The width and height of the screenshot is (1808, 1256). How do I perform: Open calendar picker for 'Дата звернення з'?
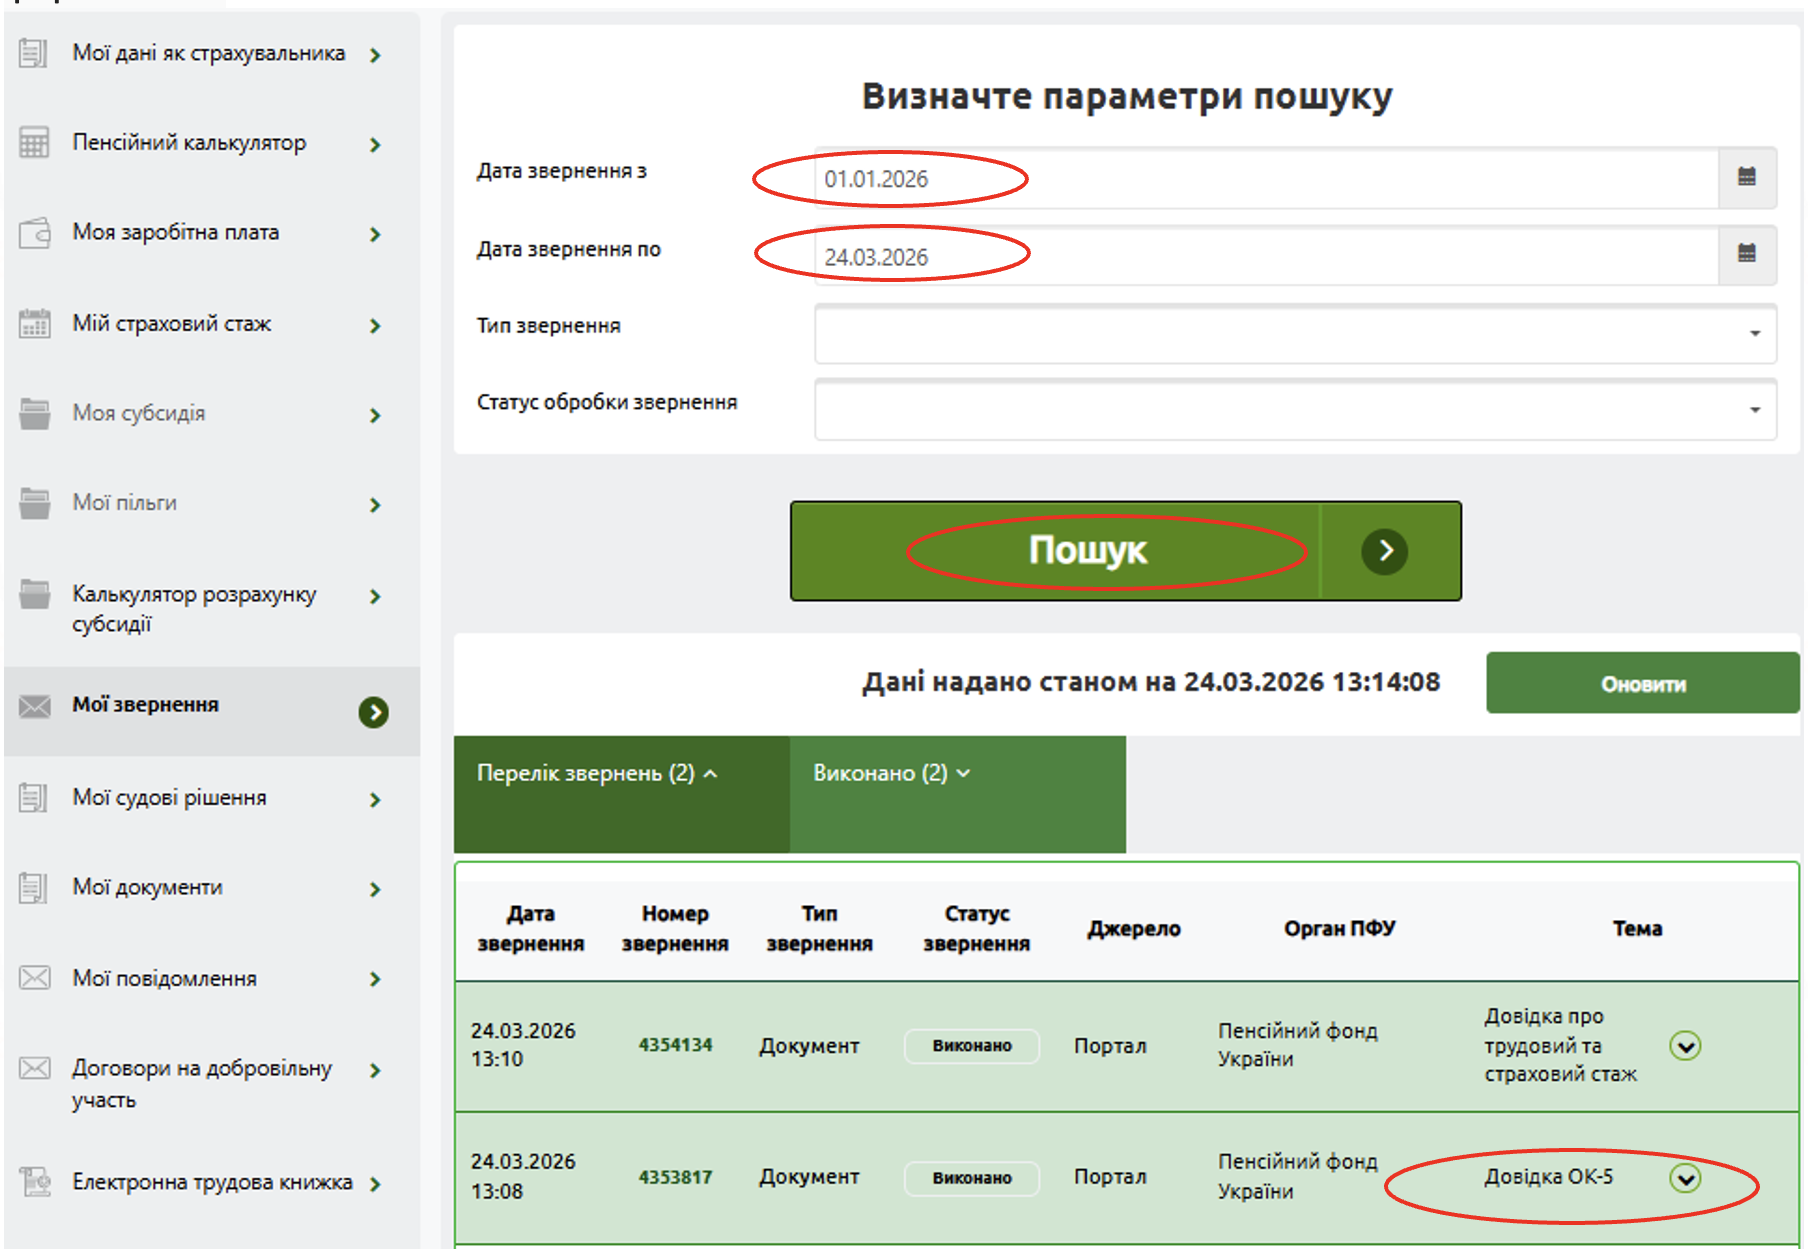pos(1746,178)
